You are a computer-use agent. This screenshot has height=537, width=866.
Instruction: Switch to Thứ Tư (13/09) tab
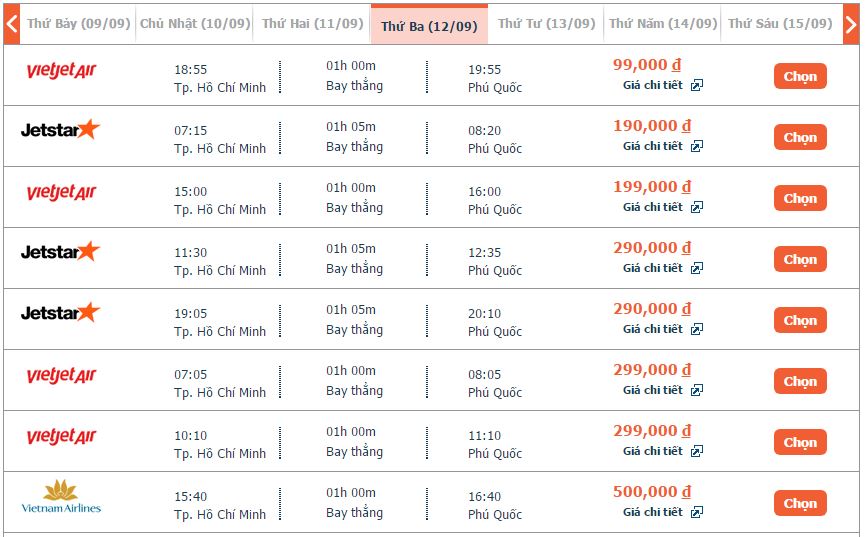click(x=546, y=24)
